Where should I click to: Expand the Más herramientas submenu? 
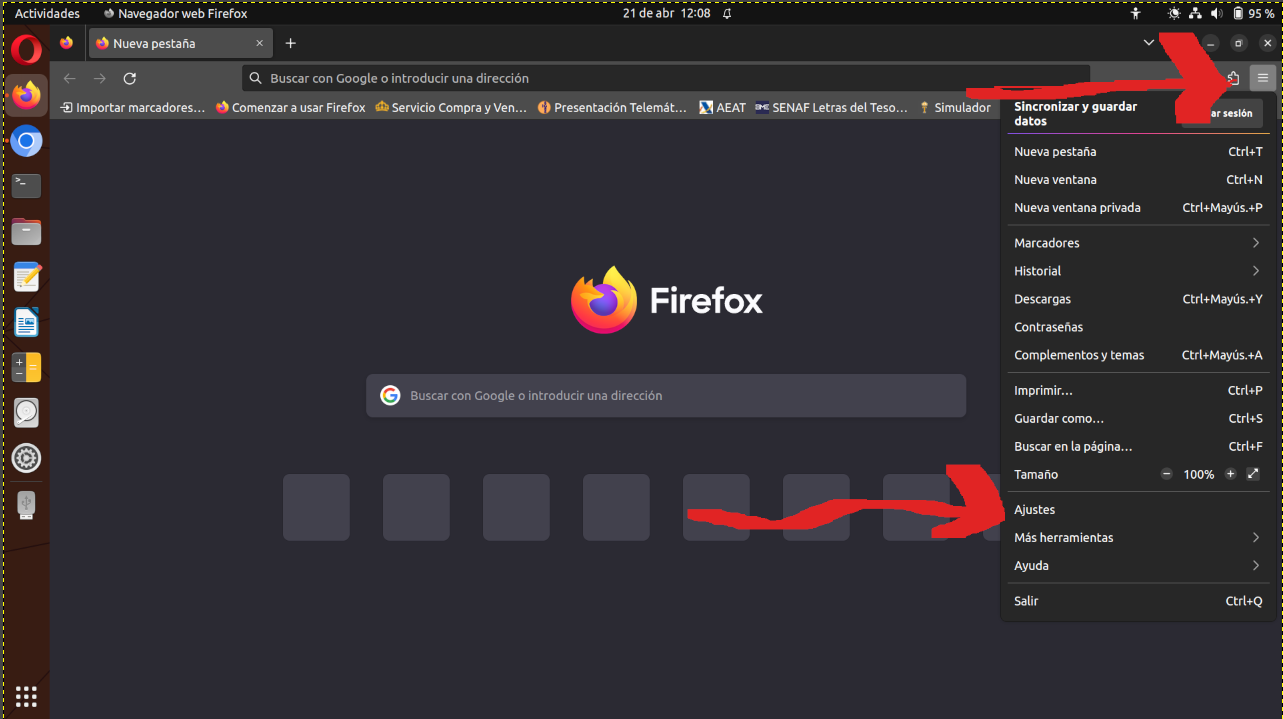coord(1255,538)
